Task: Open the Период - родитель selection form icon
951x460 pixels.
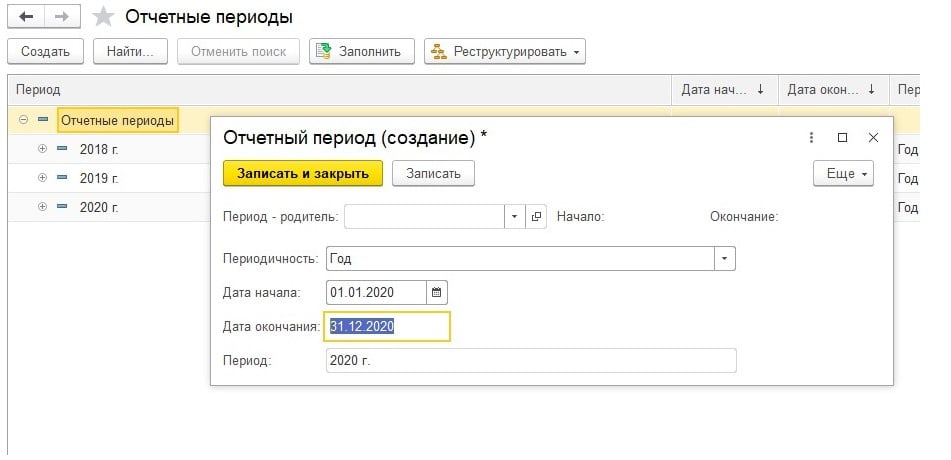Action: point(536,216)
